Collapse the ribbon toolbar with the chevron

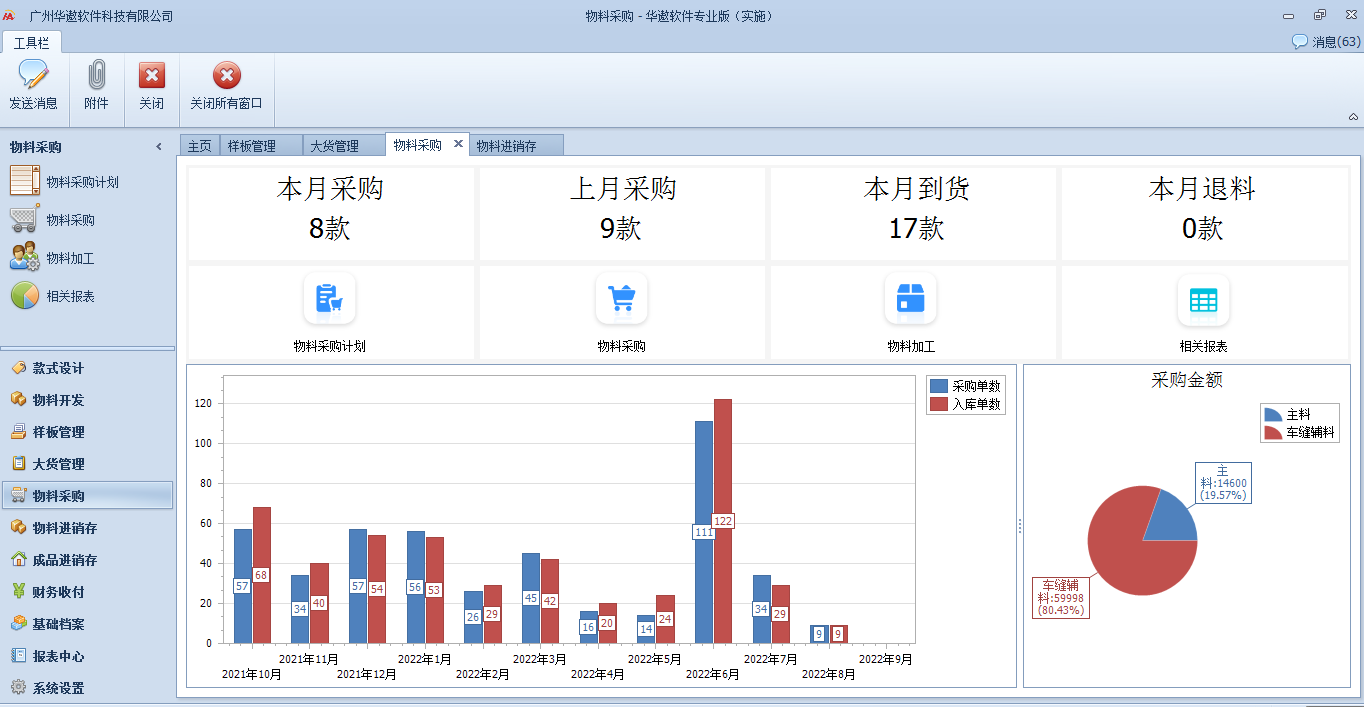tap(1353, 117)
